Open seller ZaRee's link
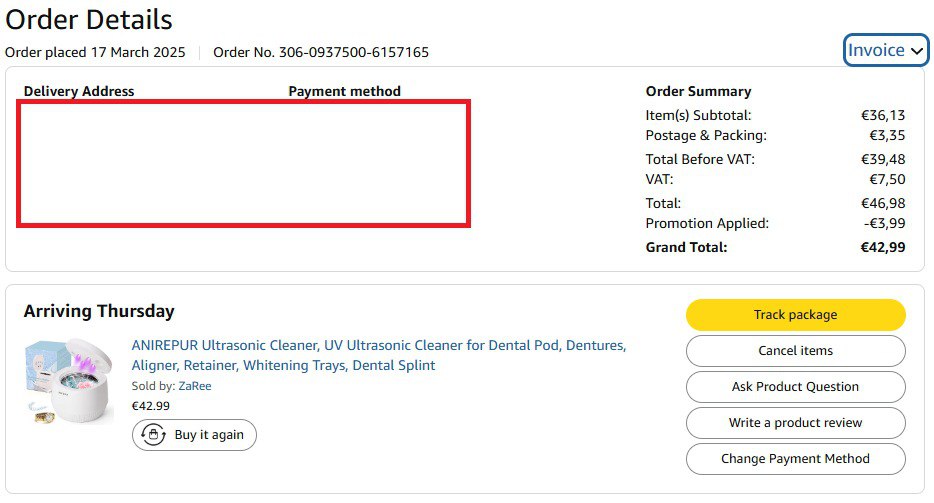This screenshot has width=934, height=503. tap(194, 386)
